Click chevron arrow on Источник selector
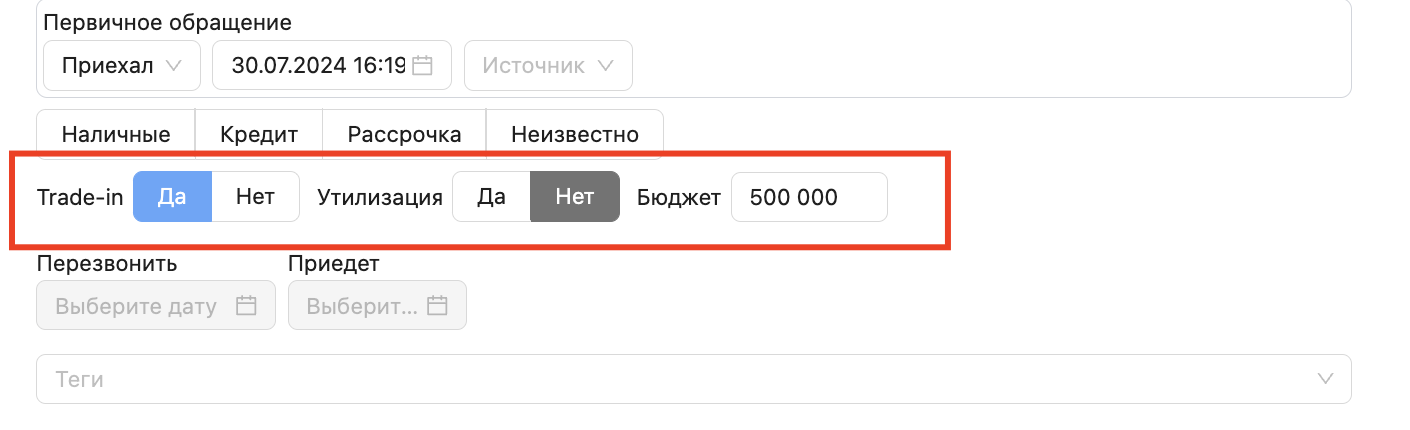Image resolution: width=1410 pixels, height=430 pixels. coord(605,66)
